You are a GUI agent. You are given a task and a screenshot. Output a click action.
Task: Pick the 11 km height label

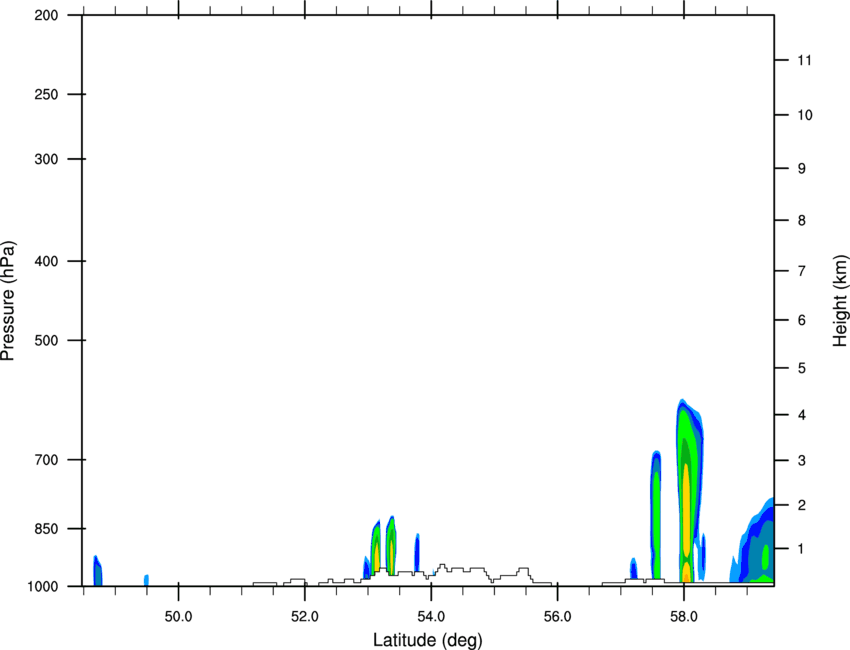click(x=805, y=60)
